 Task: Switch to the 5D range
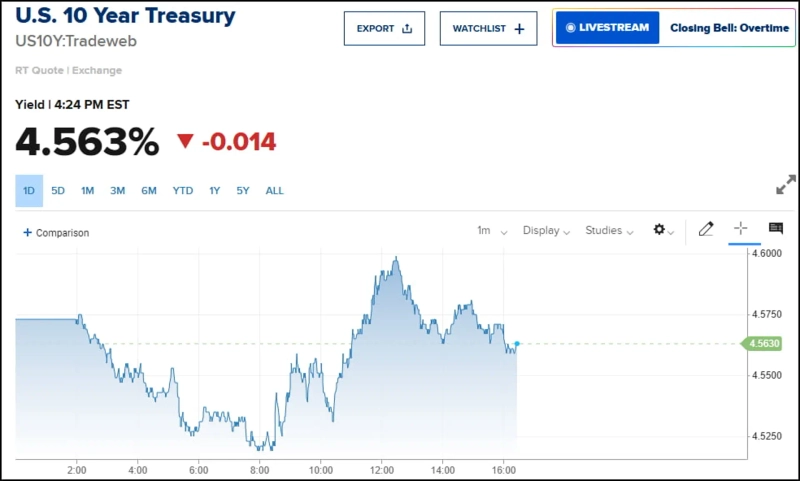tap(58, 190)
